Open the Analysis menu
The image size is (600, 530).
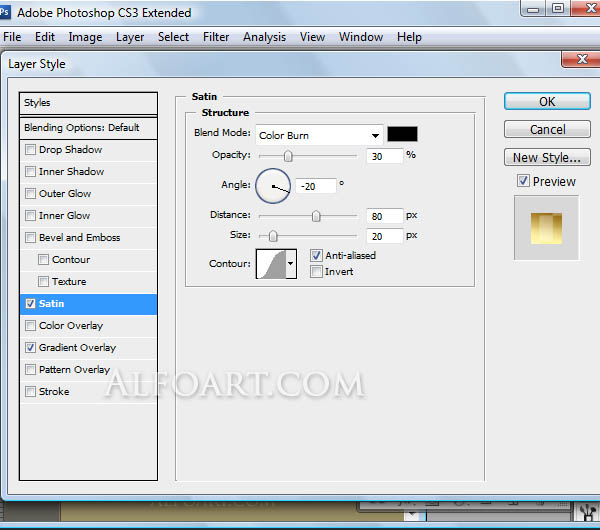click(264, 37)
